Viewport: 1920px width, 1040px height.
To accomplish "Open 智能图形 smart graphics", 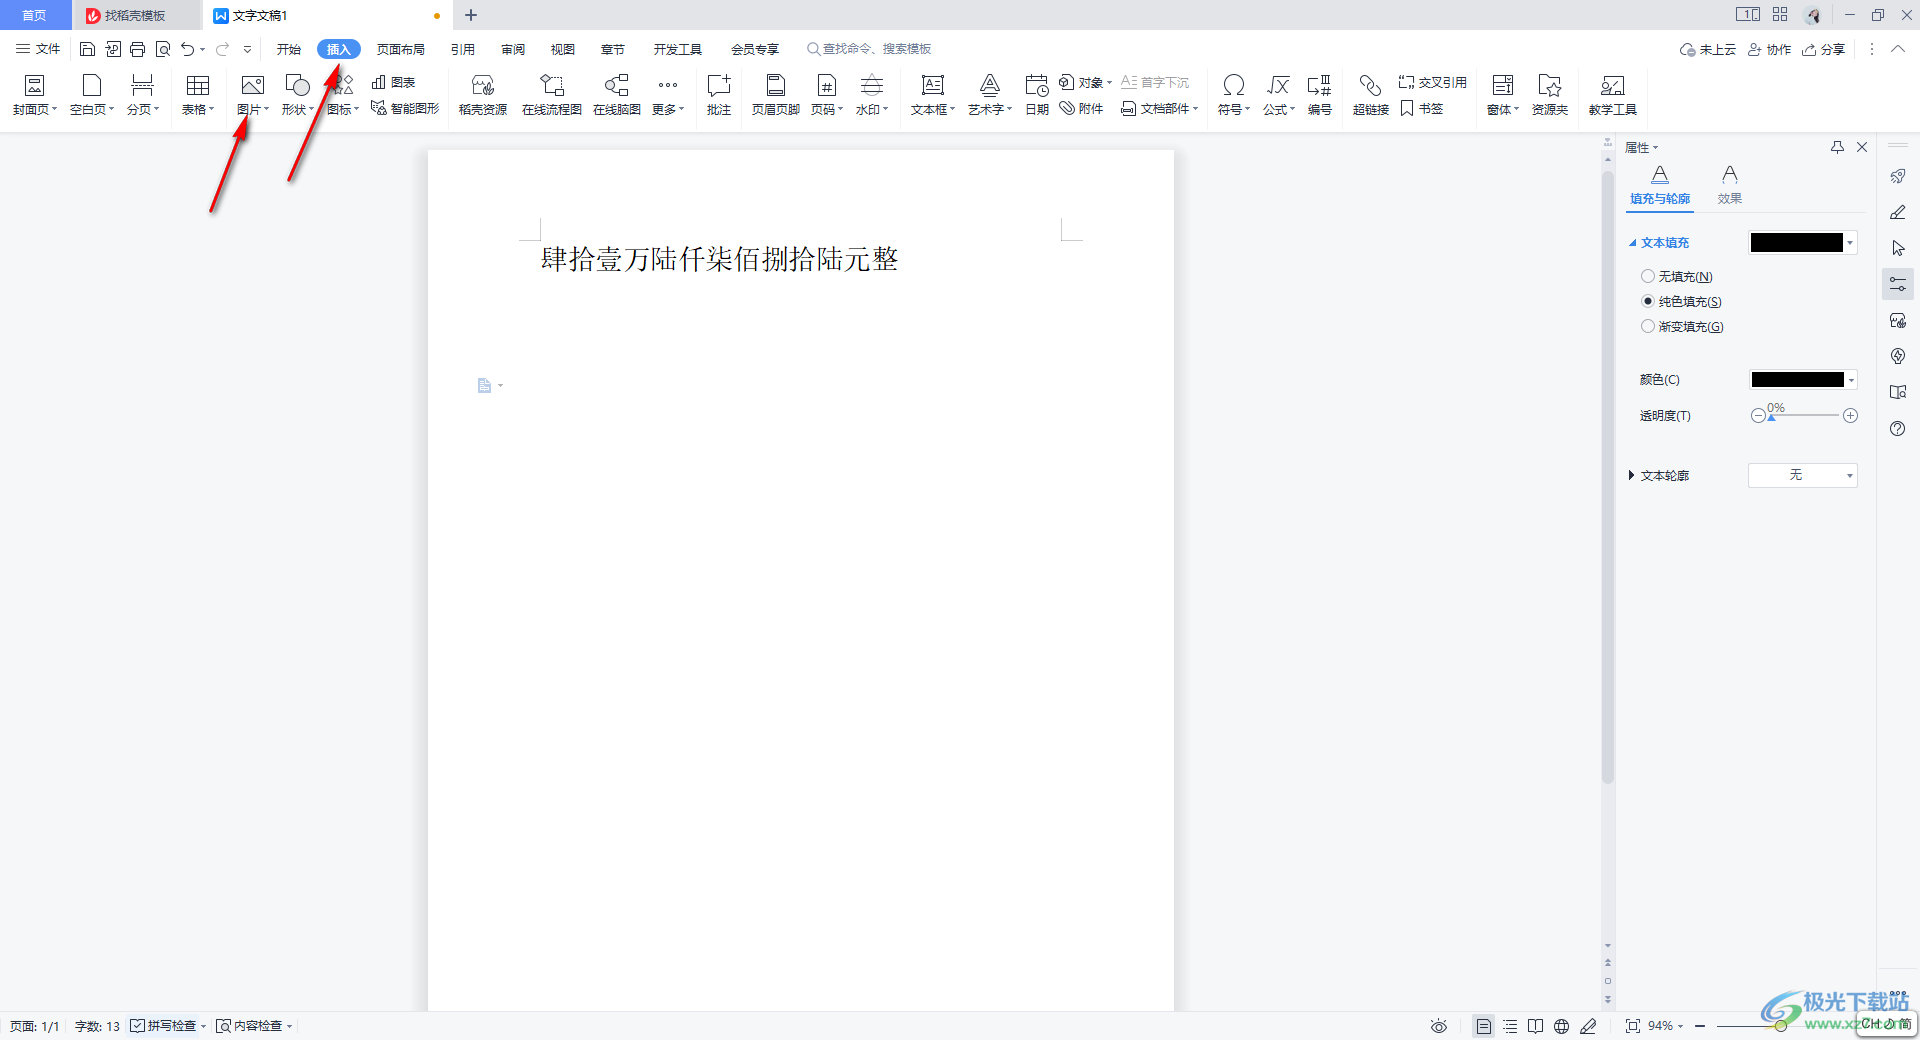I will 405,108.
